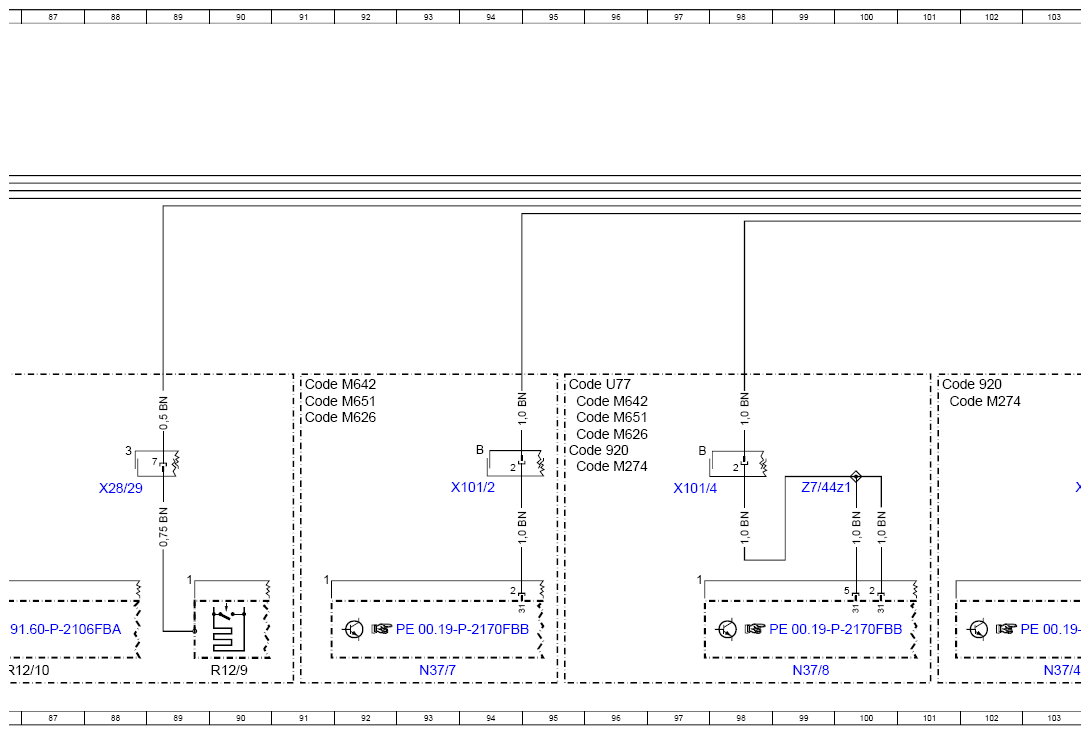Screen dimensions: 1090x735
Task: Select the pointing hand icon in N37/8
Action: 755,629
